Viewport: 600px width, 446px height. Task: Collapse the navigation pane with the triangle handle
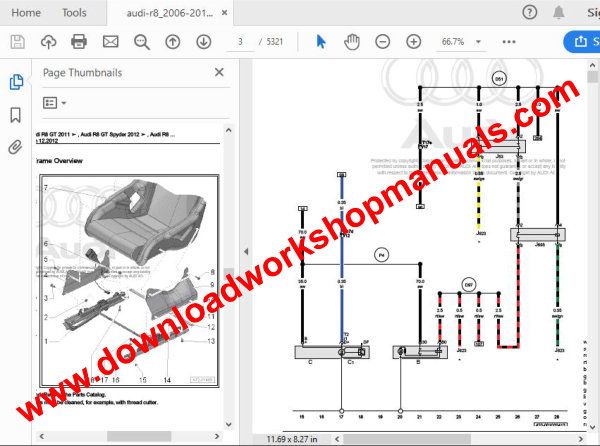click(246, 251)
